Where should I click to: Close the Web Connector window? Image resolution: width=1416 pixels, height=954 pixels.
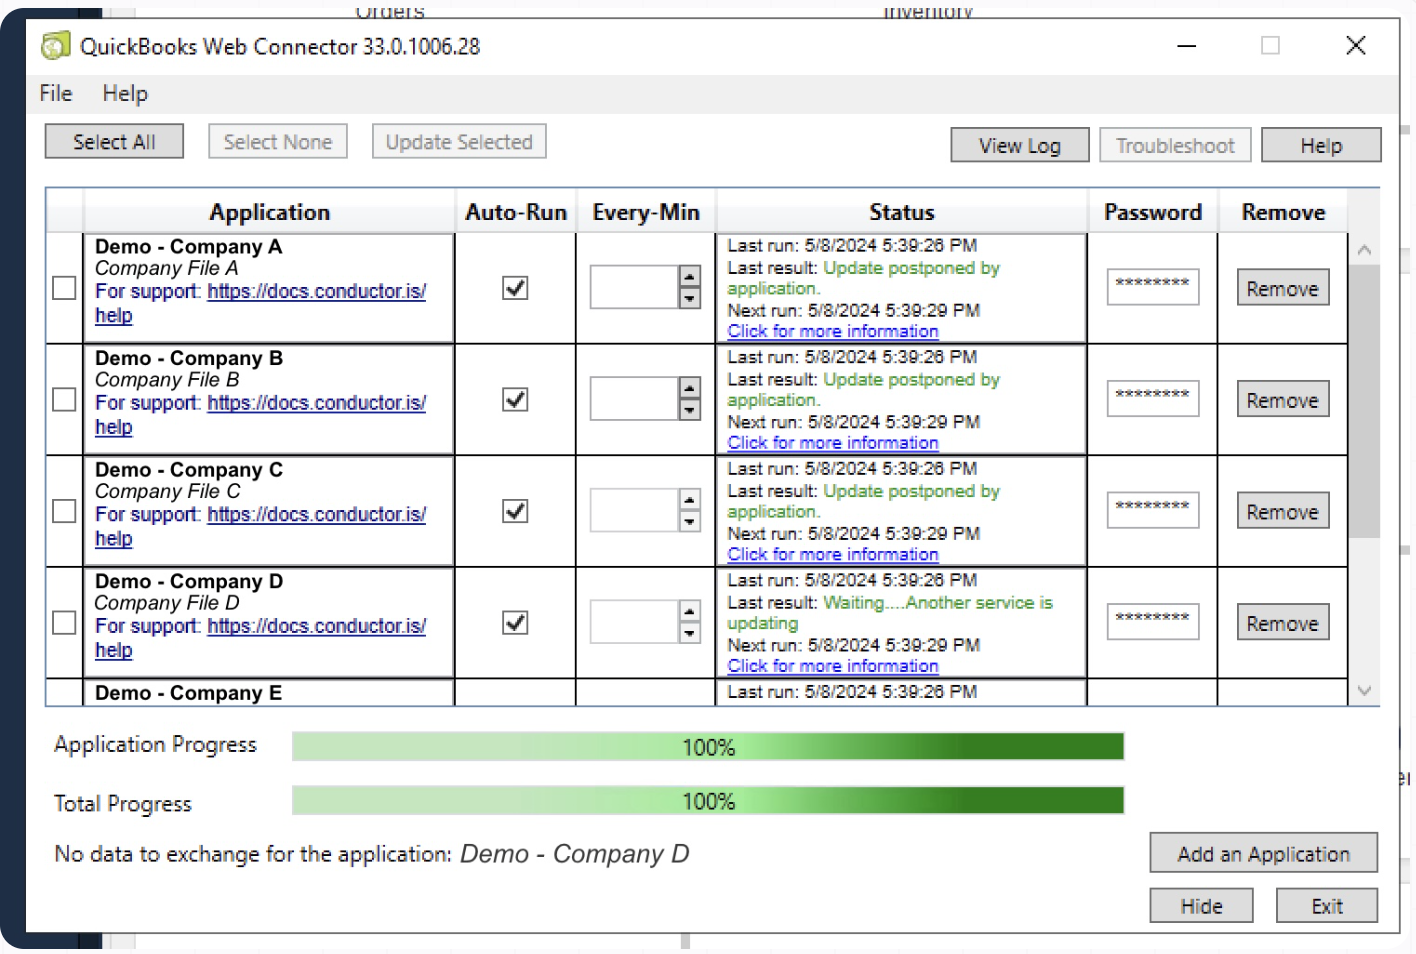tap(1356, 45)
